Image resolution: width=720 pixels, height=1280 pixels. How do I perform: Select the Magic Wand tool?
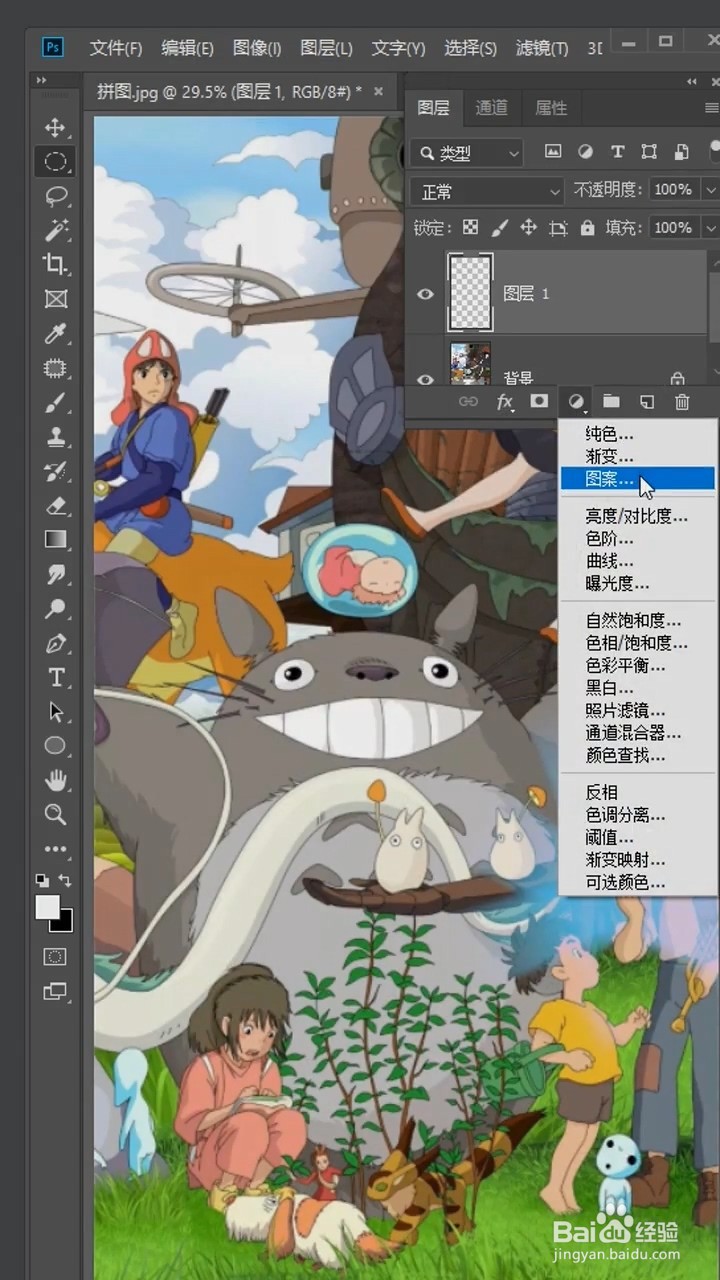click(55, 230)
